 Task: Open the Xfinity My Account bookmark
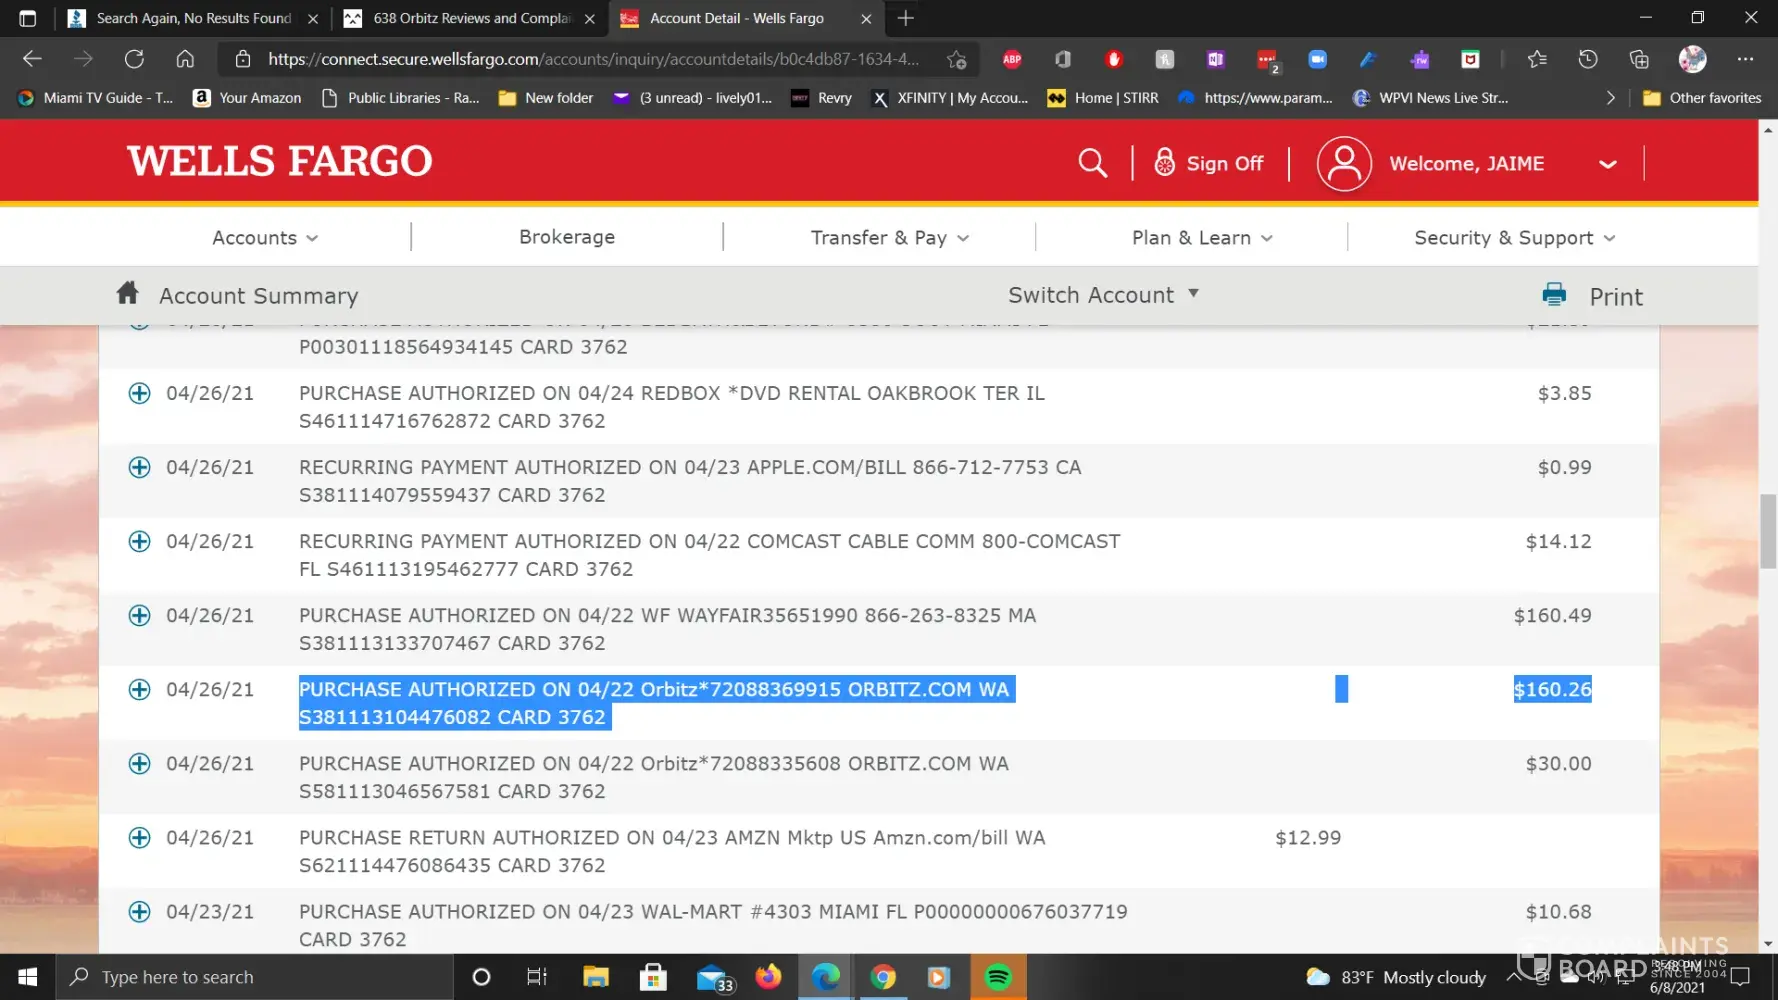click(950, 98)
